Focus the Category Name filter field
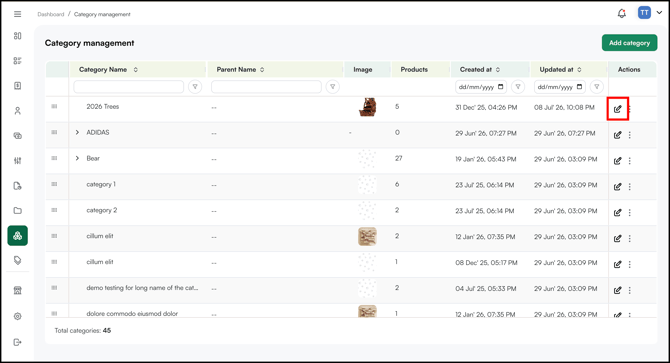 (129, 87)
